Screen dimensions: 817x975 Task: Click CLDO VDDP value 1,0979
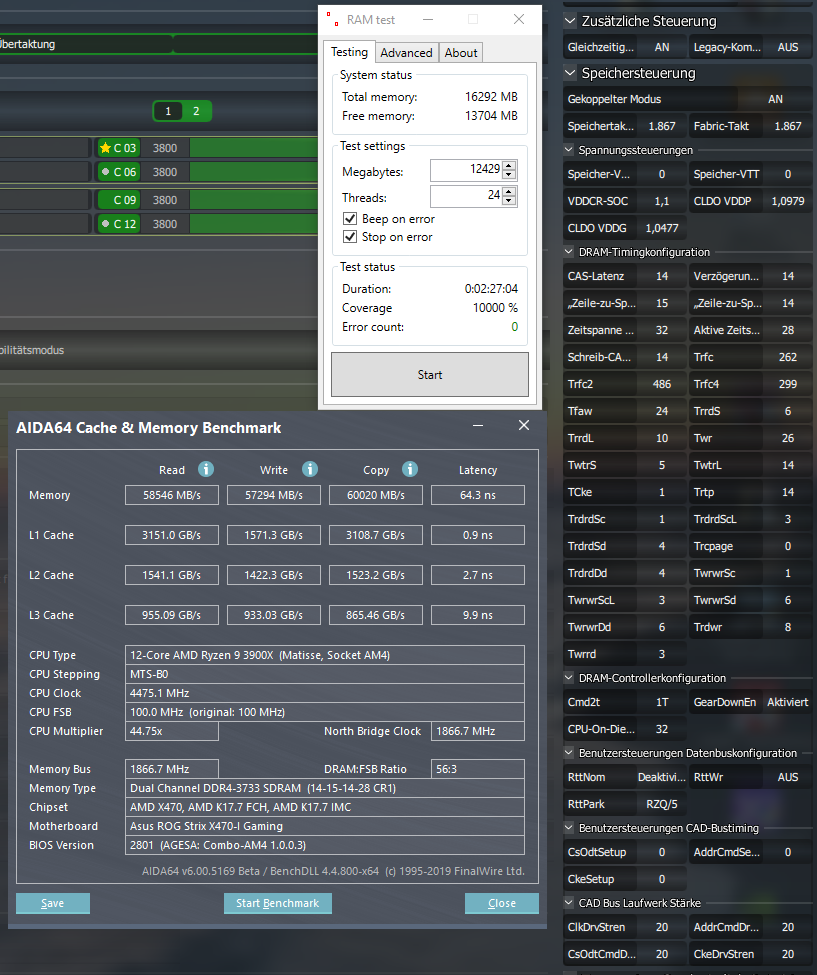(788, 201)
